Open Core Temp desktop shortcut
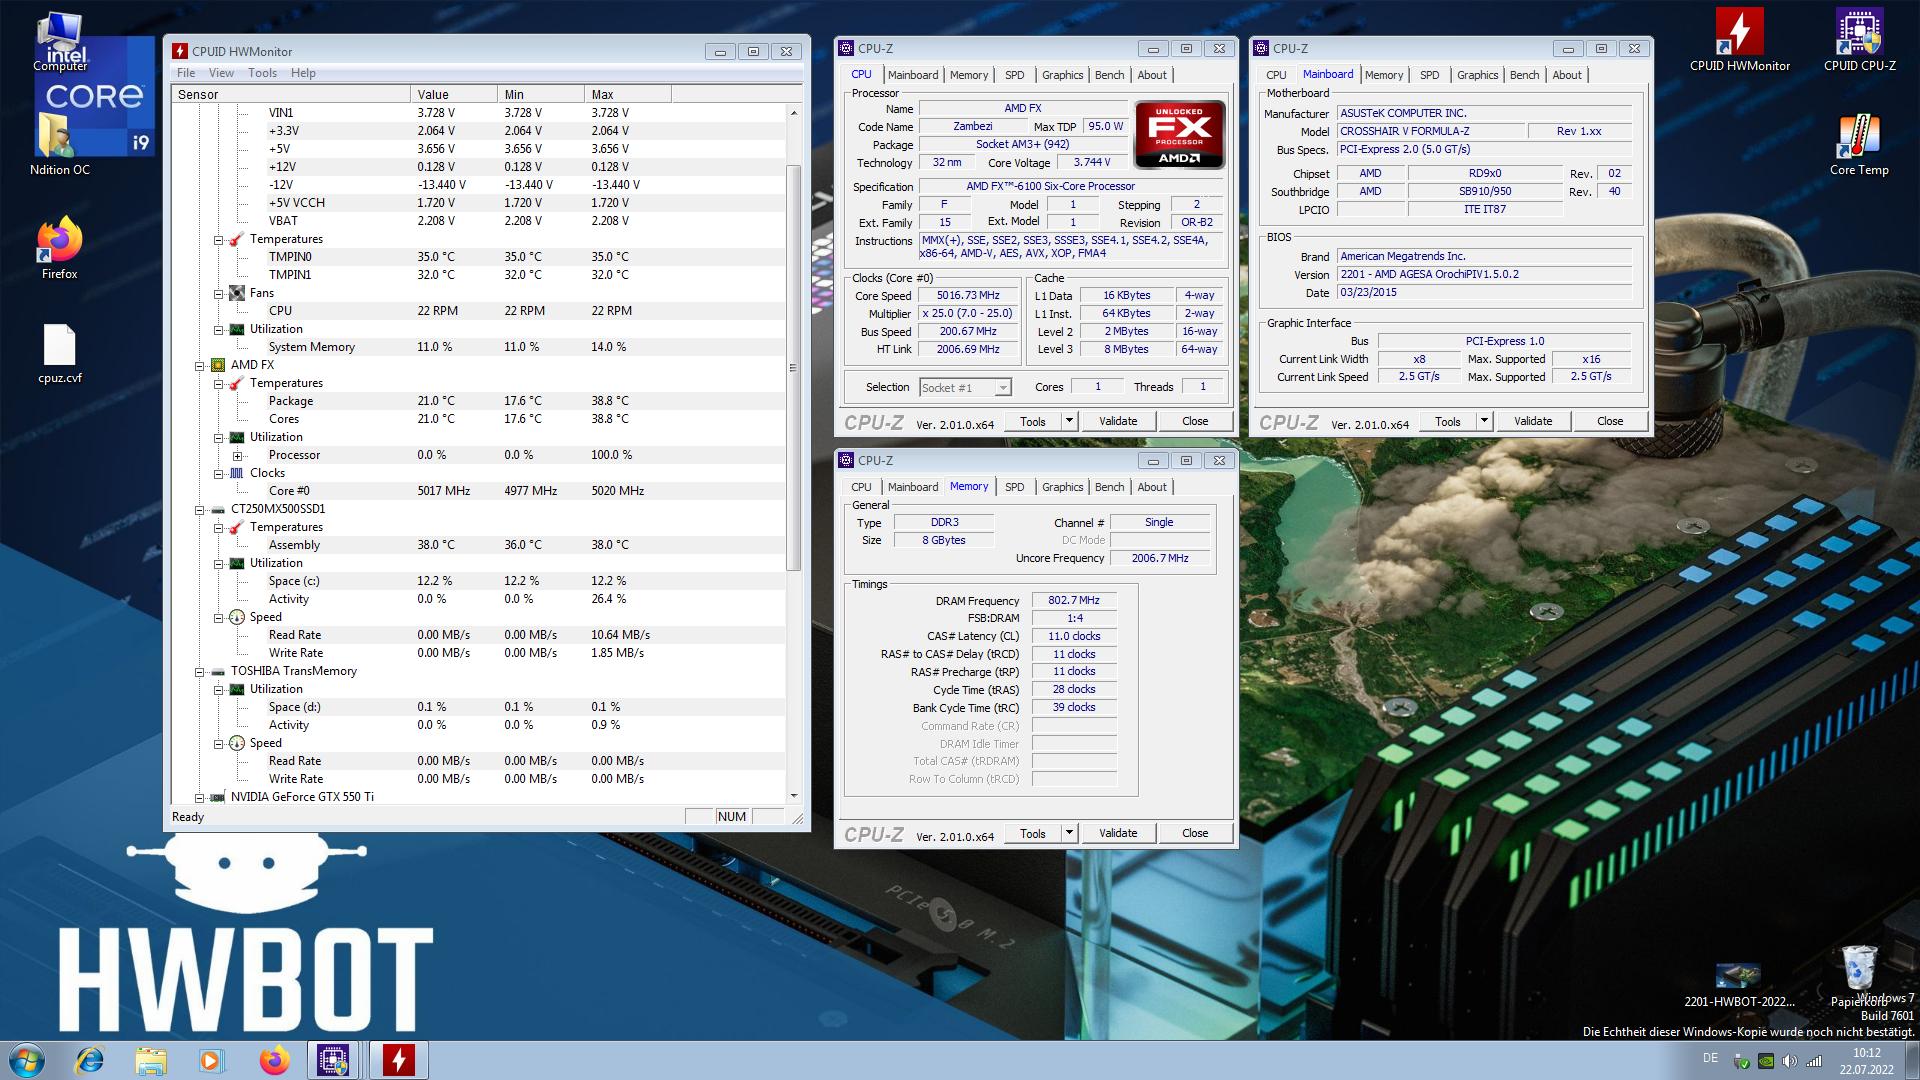Viewport: 1920px width, 1080px height. 1859,144
